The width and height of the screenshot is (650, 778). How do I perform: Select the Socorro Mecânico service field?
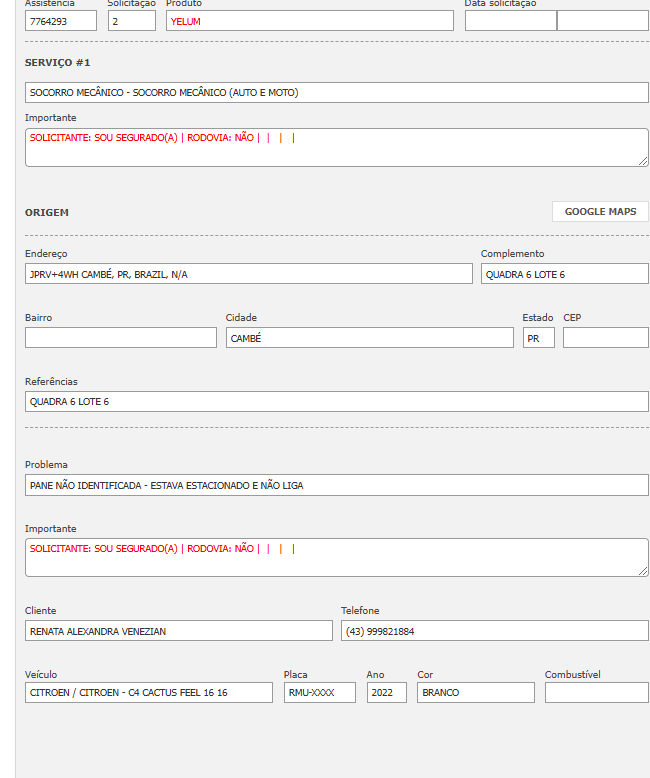pyautogui.click(x=337, y=93)
